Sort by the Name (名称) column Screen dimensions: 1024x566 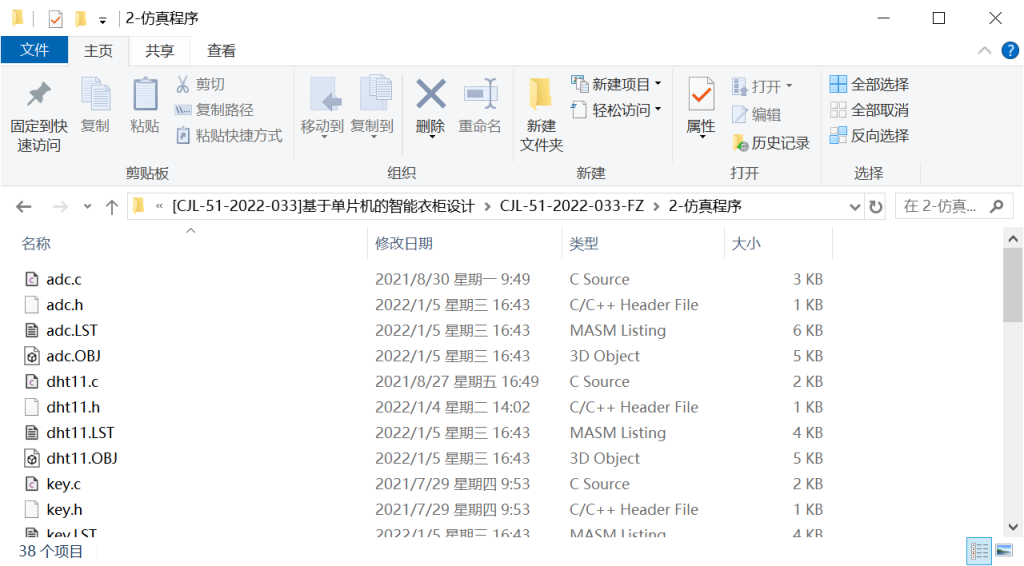(36, 244)
